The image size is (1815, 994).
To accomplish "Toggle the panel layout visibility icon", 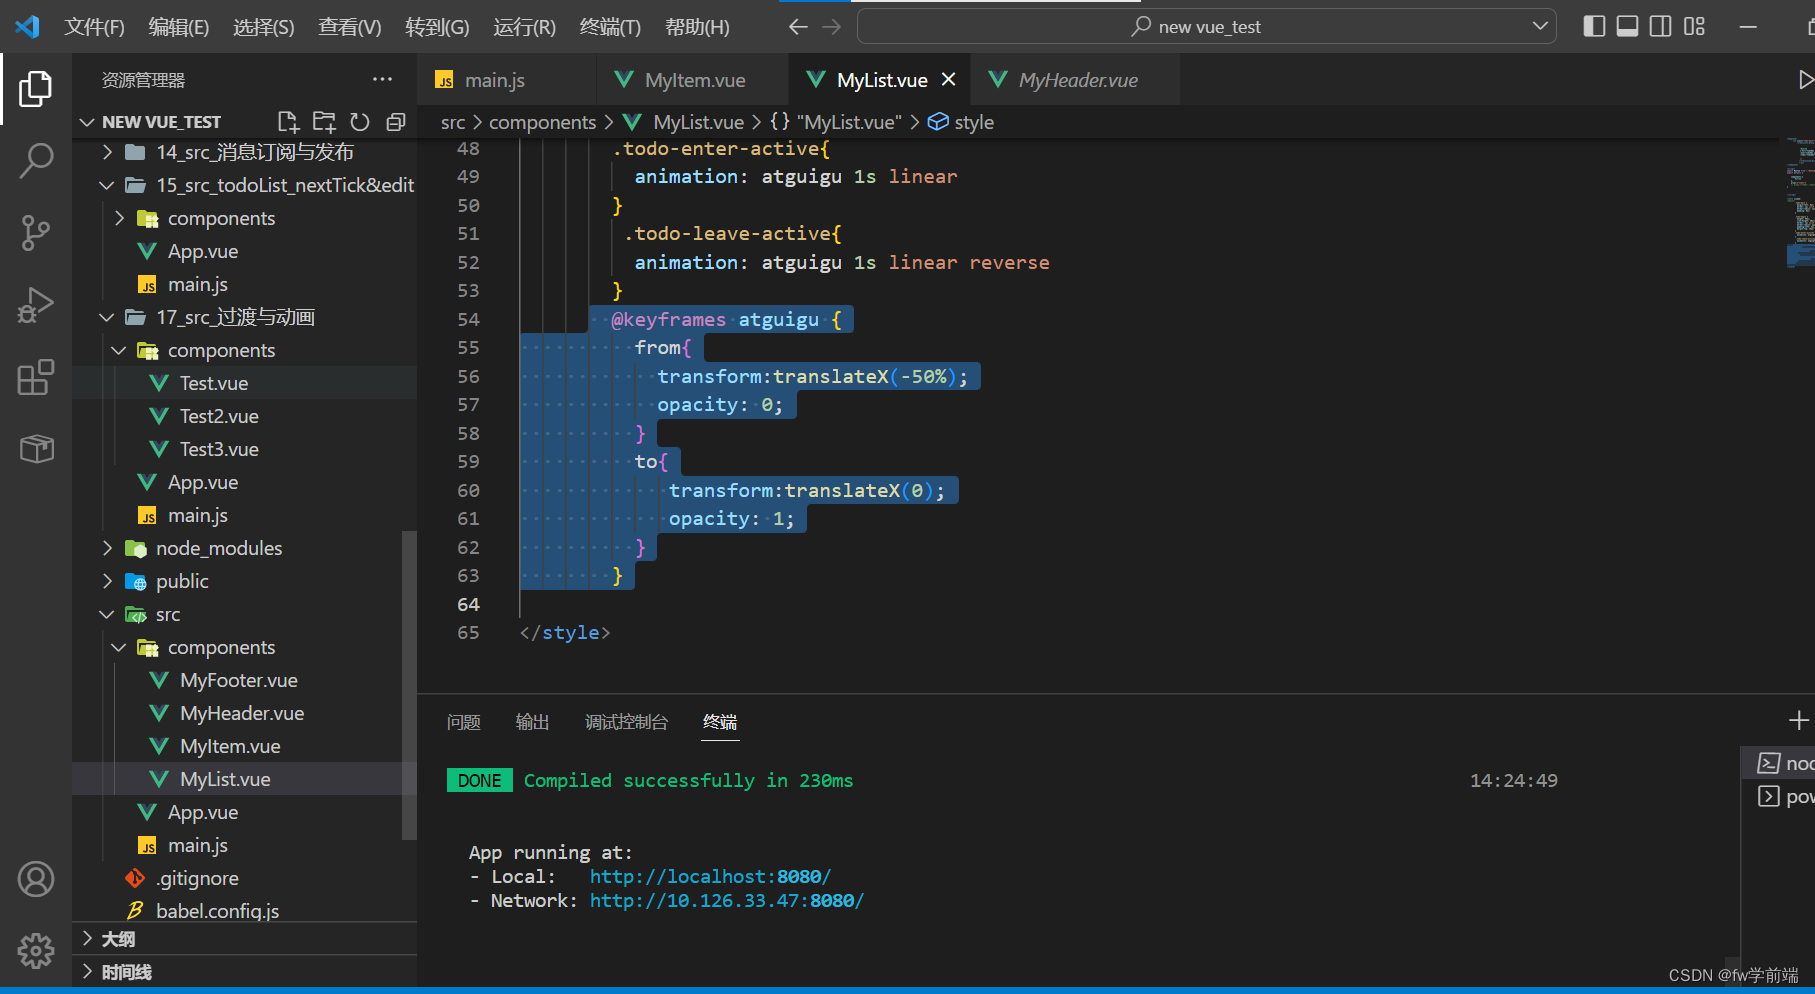I will (x=1626, y=26).
